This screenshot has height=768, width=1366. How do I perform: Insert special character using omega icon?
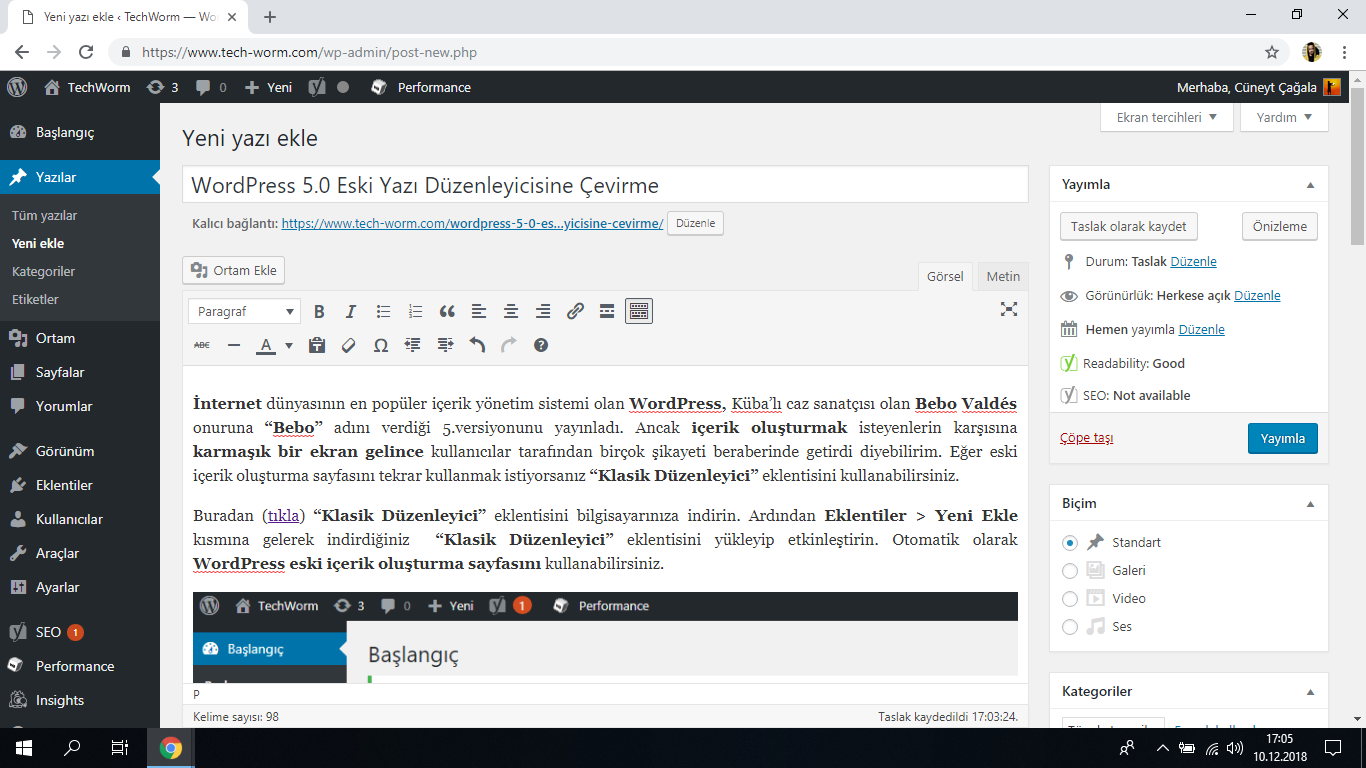pyautogui.click(x=381, y=345)
